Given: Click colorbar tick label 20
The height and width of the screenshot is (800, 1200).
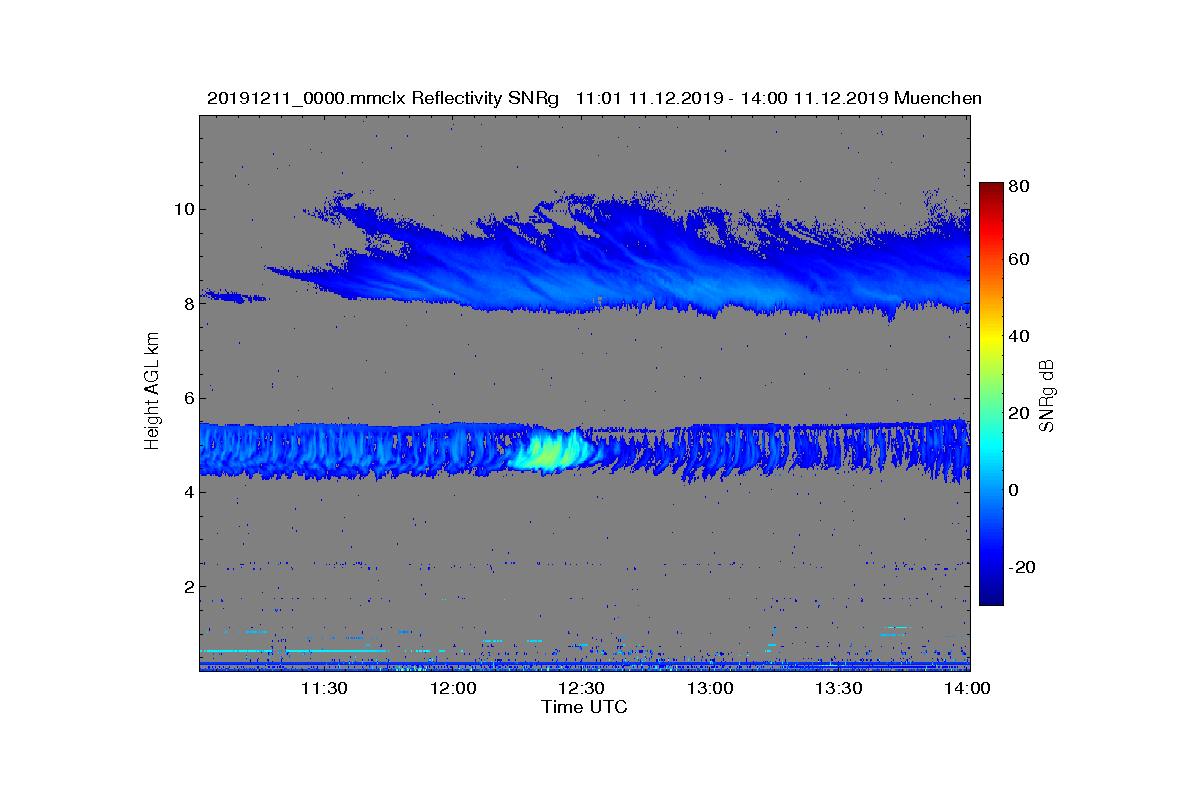Looking at the screenshot, I should tap(1021, 413).
